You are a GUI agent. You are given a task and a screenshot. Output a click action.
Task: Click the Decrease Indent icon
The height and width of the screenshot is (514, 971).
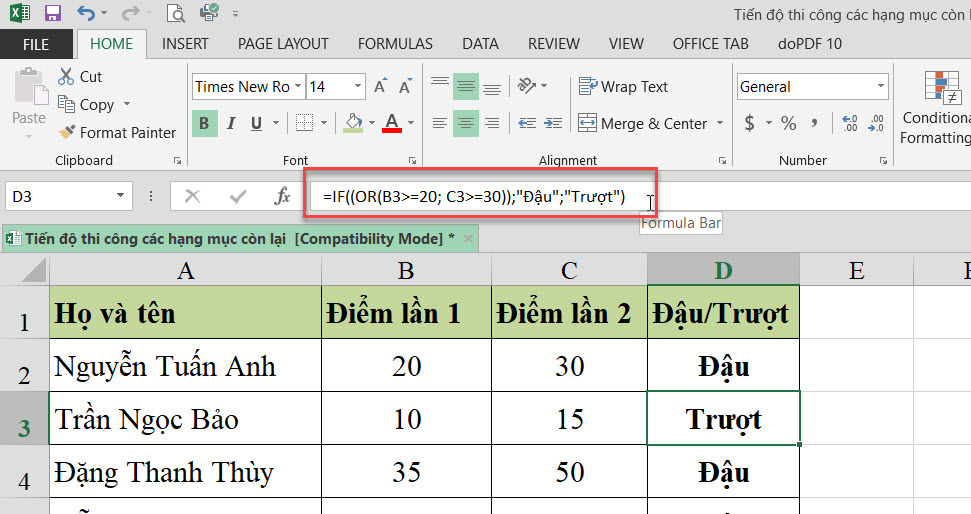(527, 123)
